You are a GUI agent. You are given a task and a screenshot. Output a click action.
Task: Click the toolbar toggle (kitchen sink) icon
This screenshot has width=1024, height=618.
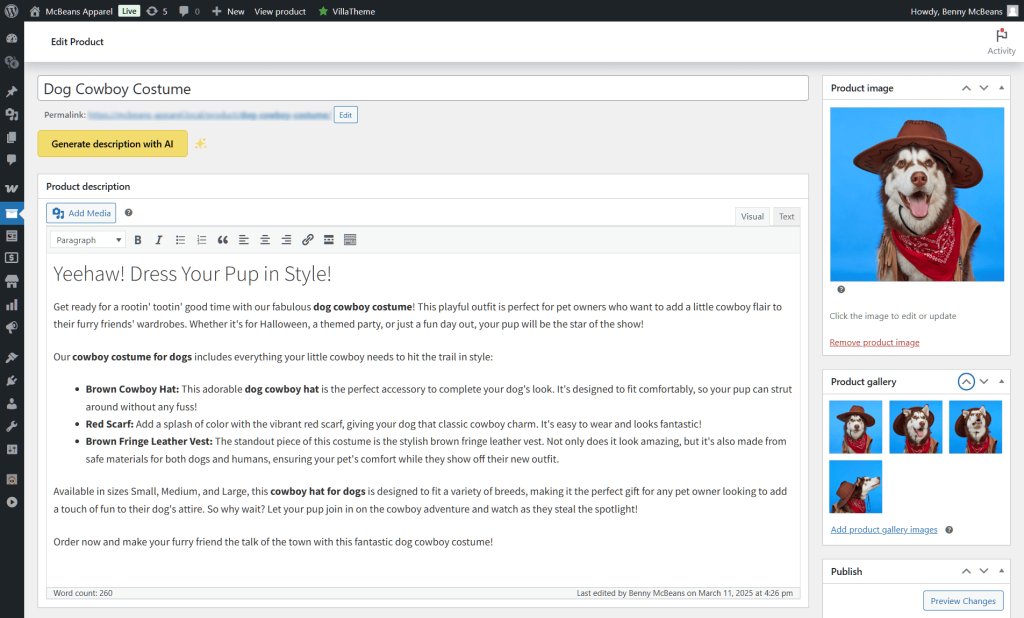click(350, 240)
